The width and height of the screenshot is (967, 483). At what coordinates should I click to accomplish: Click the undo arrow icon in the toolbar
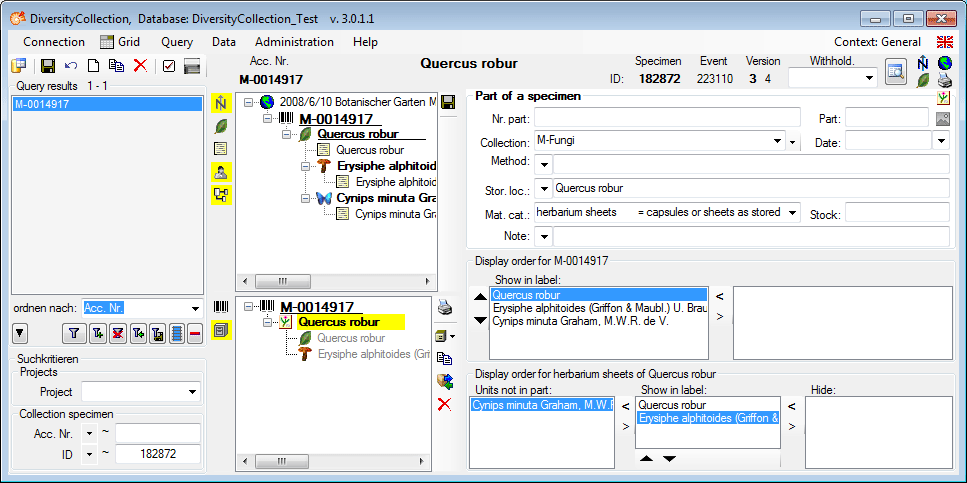(71, 66)
